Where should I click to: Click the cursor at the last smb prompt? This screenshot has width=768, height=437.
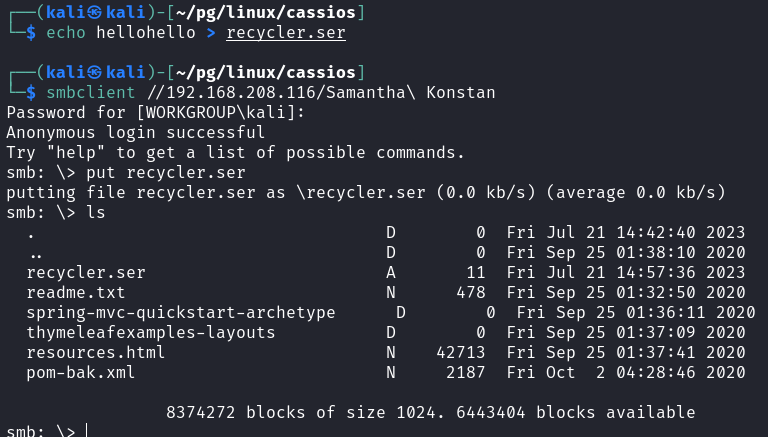(88, 431)
